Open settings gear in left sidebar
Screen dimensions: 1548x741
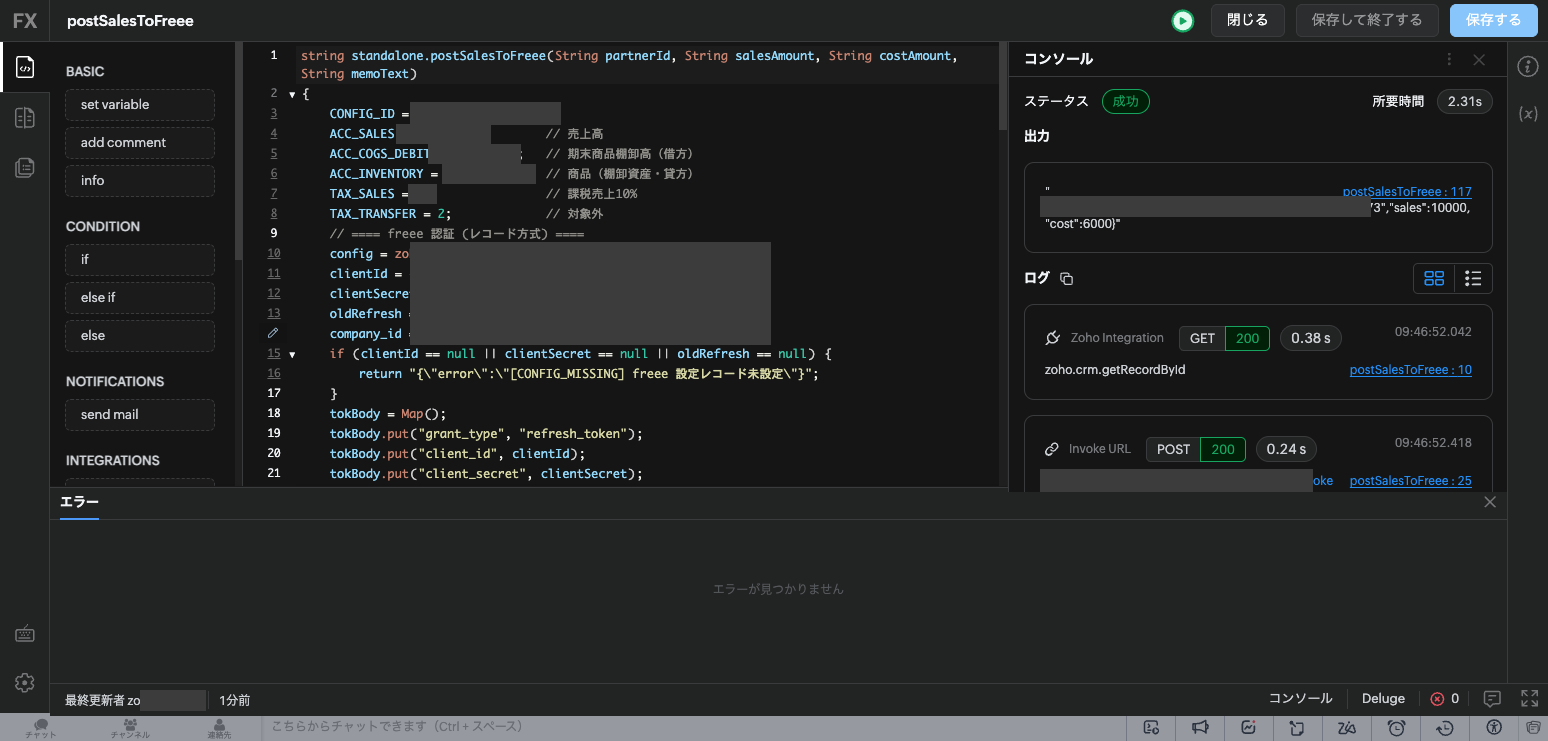[x=25, y=682]
